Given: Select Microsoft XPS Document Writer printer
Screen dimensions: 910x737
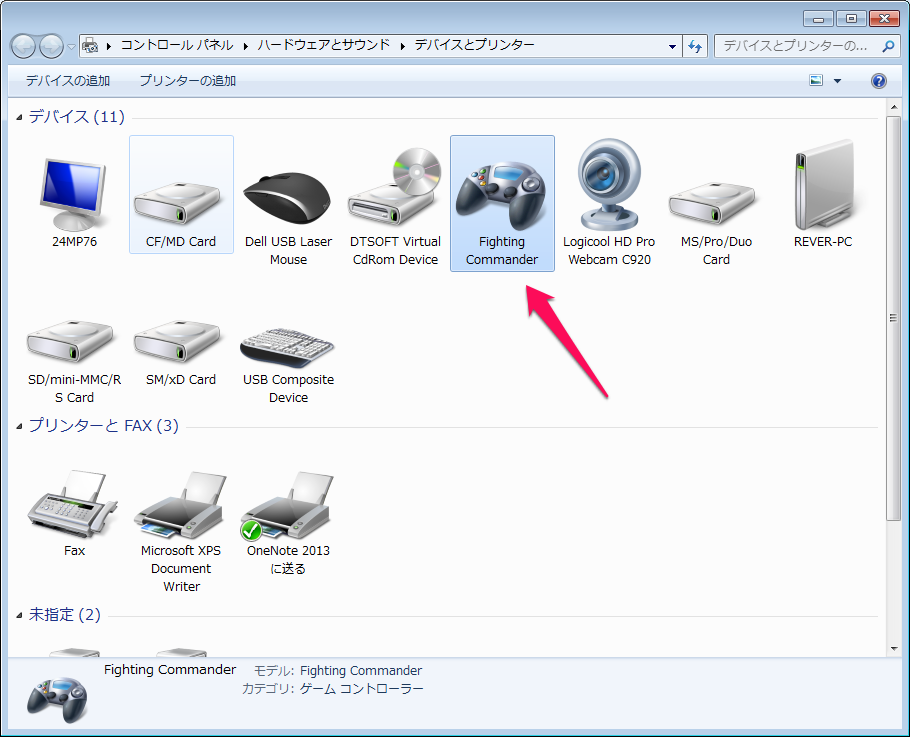Looking at the screenshot, I should click(180, 505).
